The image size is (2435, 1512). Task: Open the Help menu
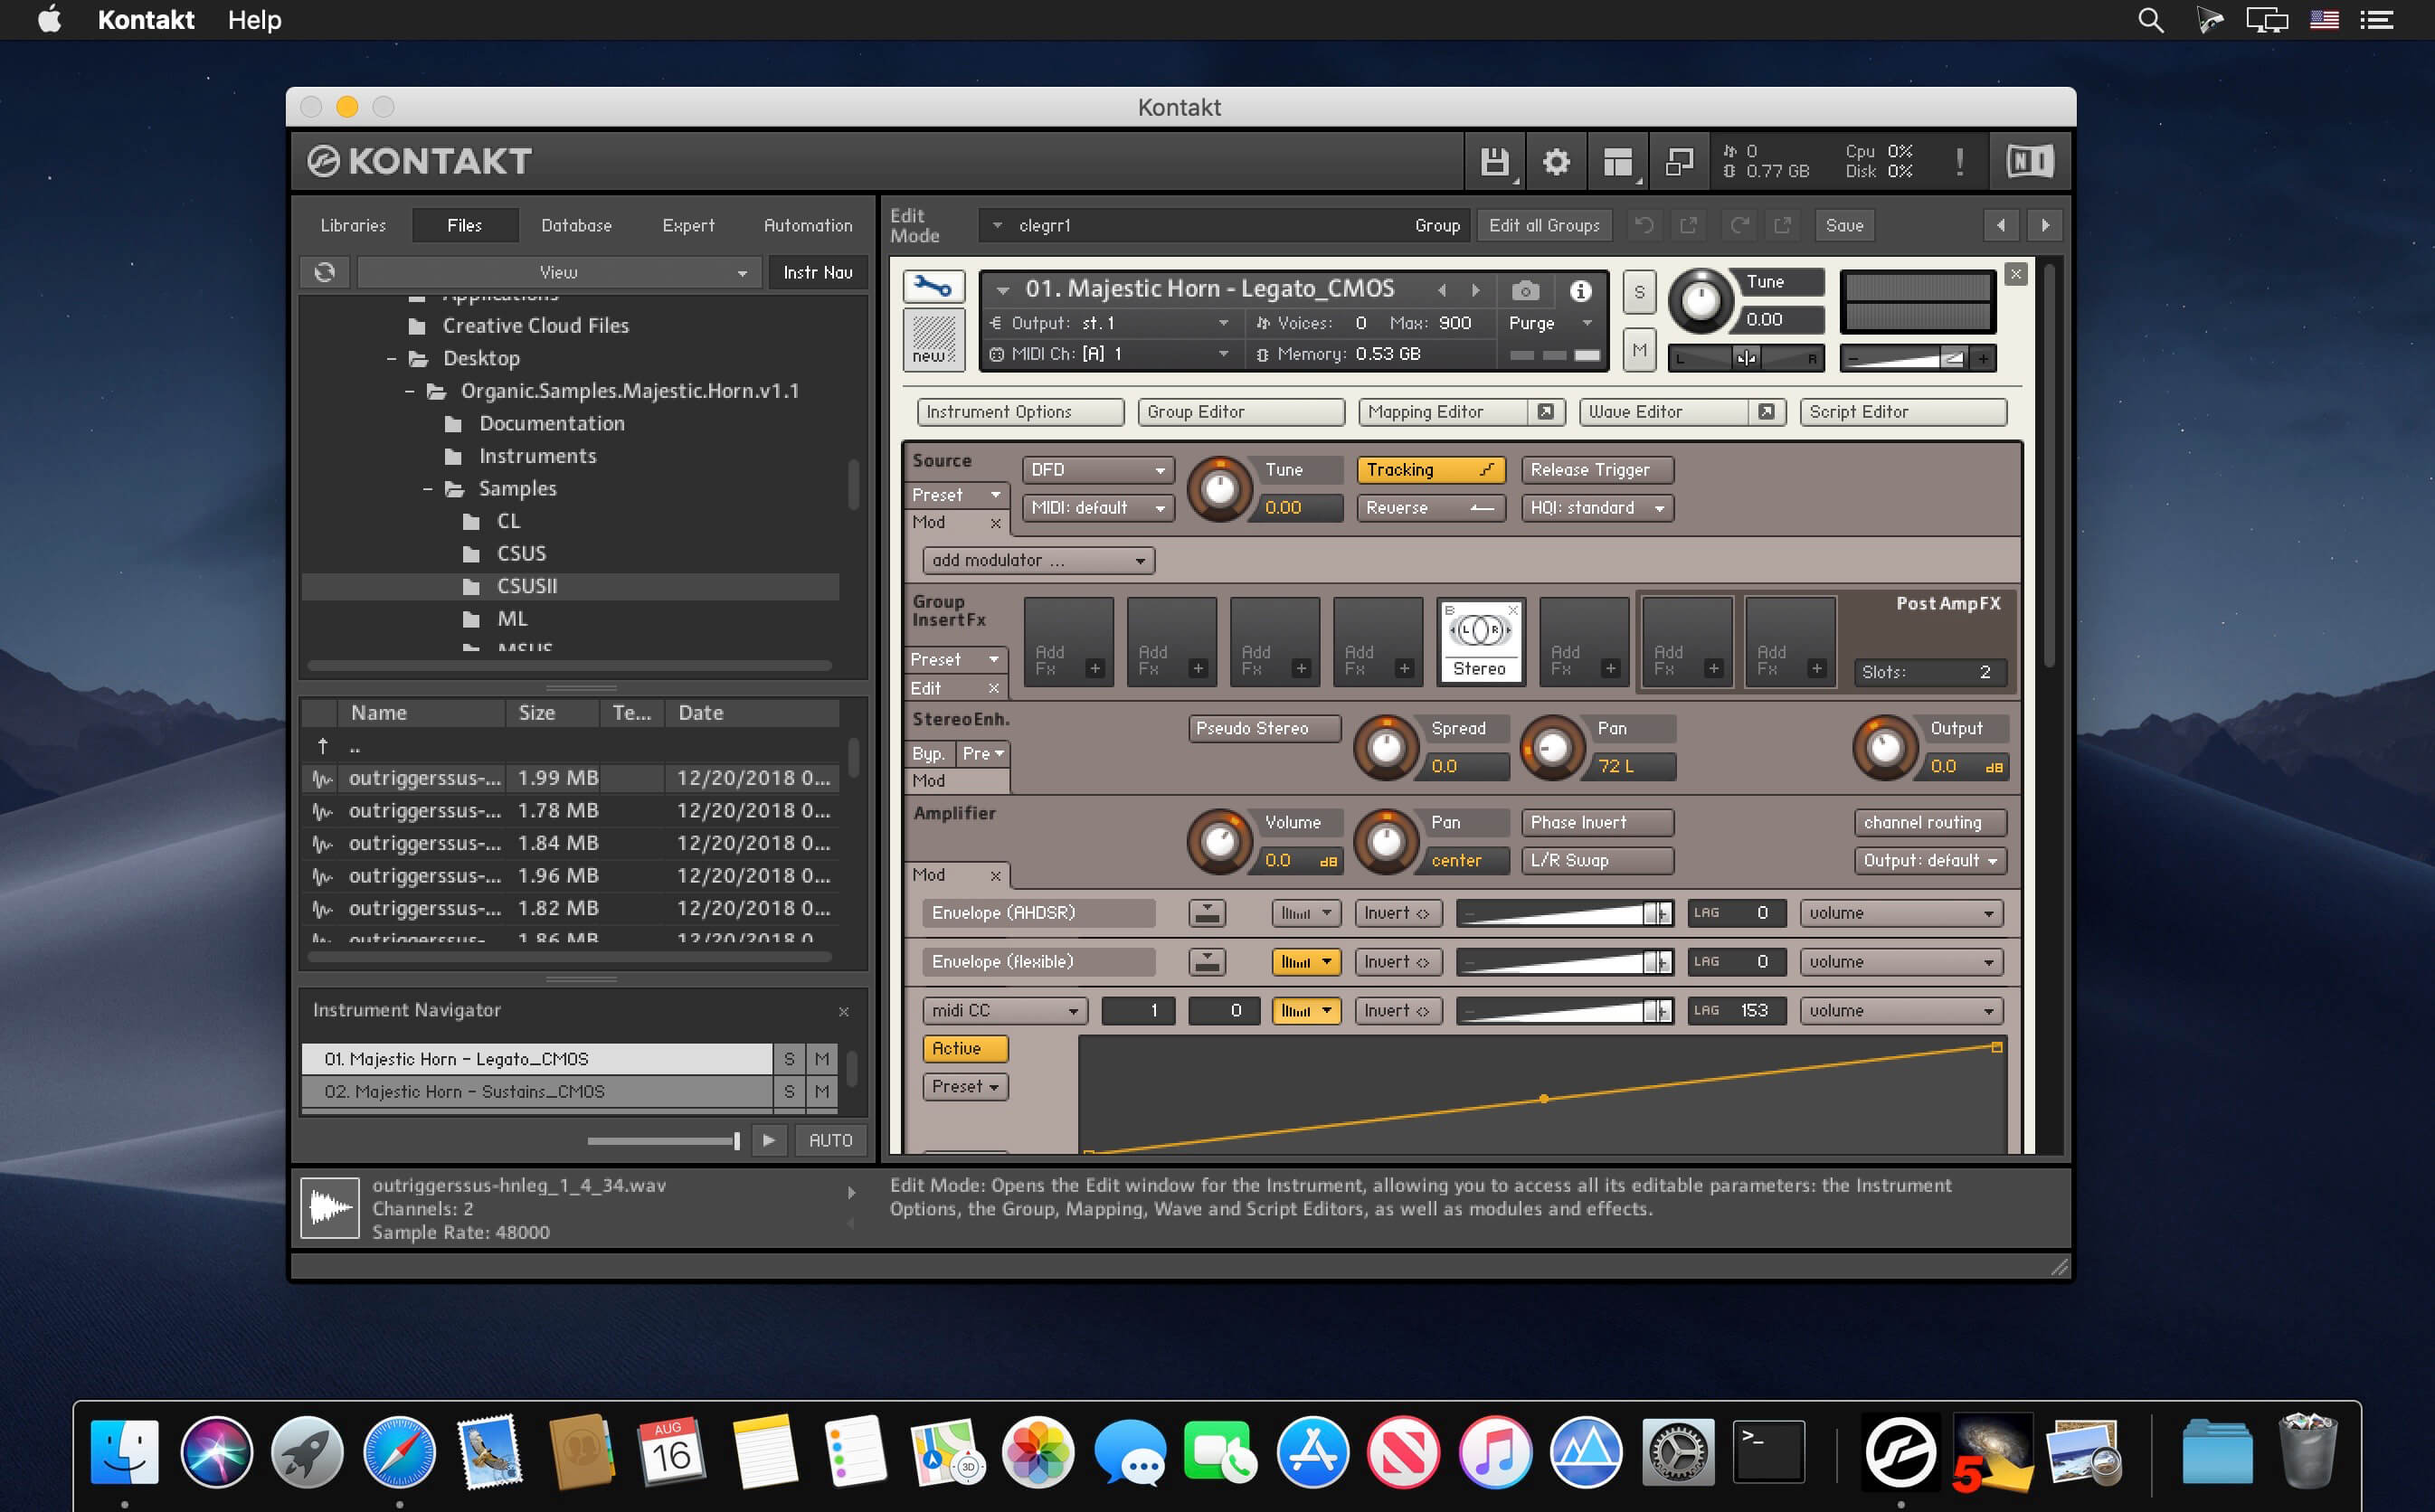[254, 20]
